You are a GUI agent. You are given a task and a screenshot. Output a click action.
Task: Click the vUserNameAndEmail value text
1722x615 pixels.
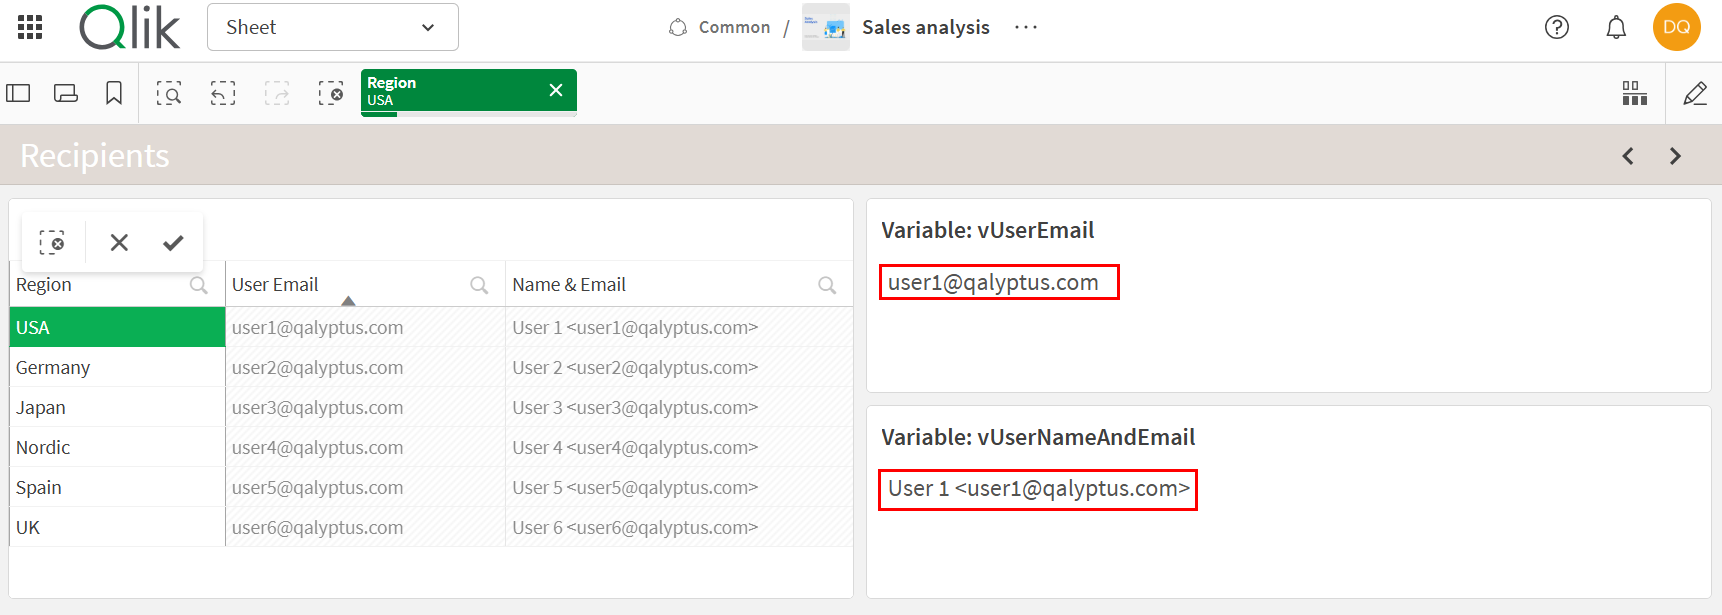pos(1039,489)
